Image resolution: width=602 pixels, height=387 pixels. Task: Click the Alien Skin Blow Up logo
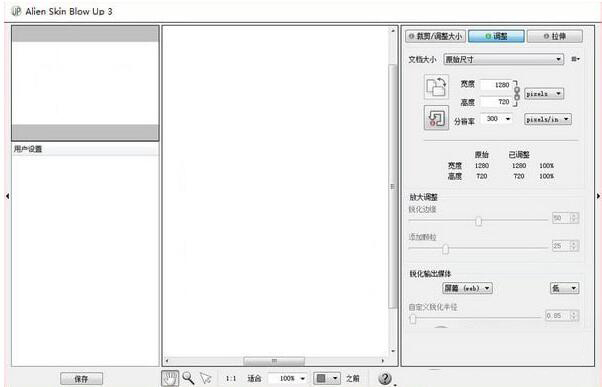click(x=16, y=12)
